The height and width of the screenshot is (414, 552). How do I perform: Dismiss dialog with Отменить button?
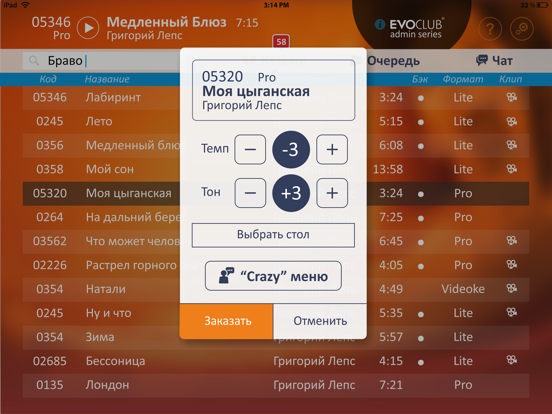point(320,321)
